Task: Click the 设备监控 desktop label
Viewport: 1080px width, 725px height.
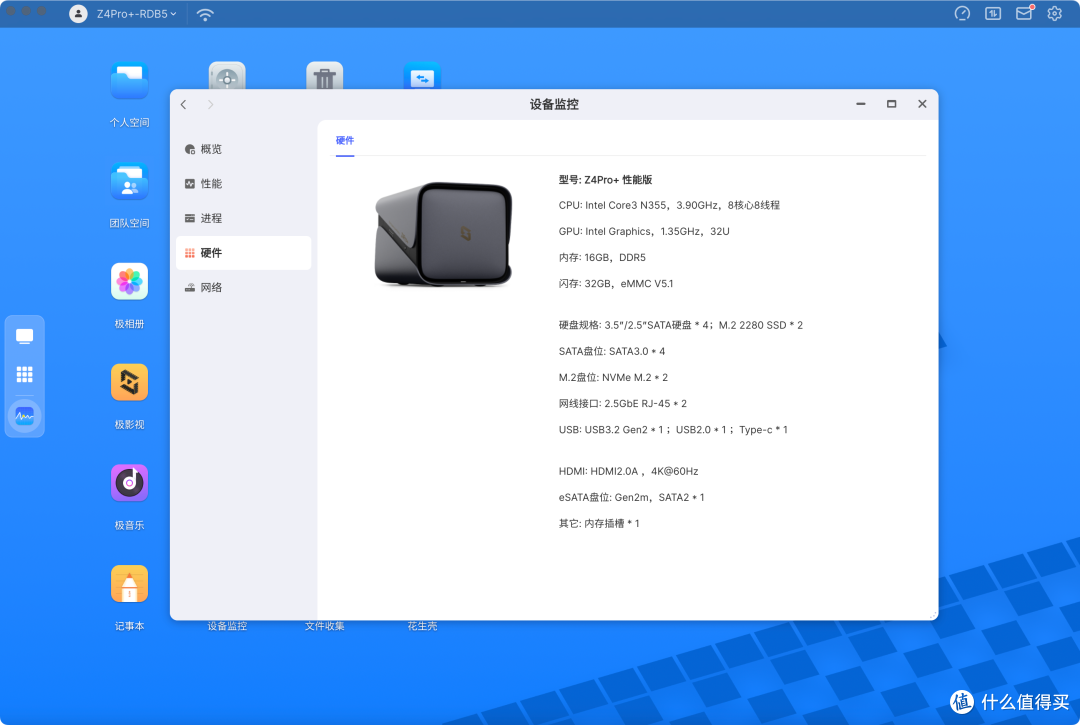Action: [x=227, y=626]
